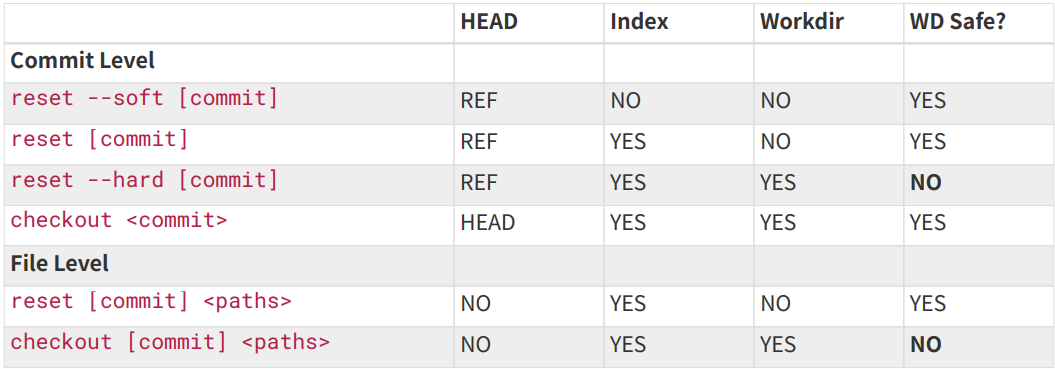This screenshot has height=369, width=1055.
Task: Select the File Level section heading
Action: 60,263
